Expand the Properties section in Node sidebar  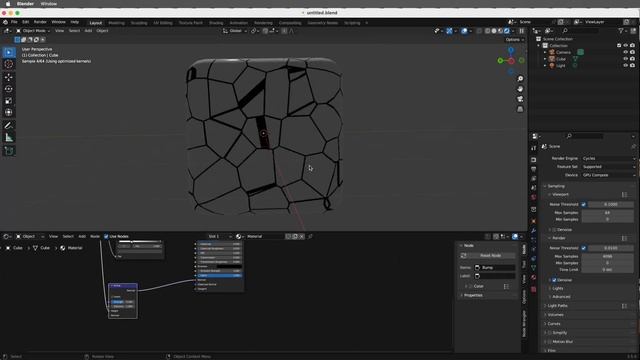tap(473, 295)
